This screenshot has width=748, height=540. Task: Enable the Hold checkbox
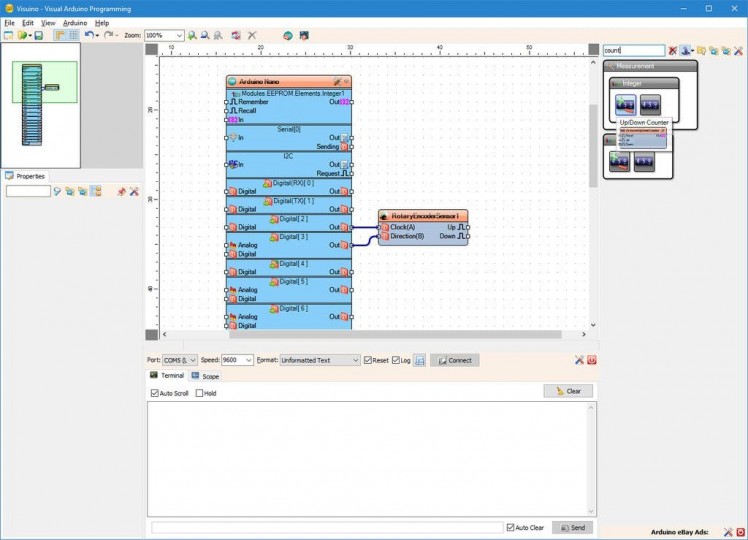tap(200, 393)
